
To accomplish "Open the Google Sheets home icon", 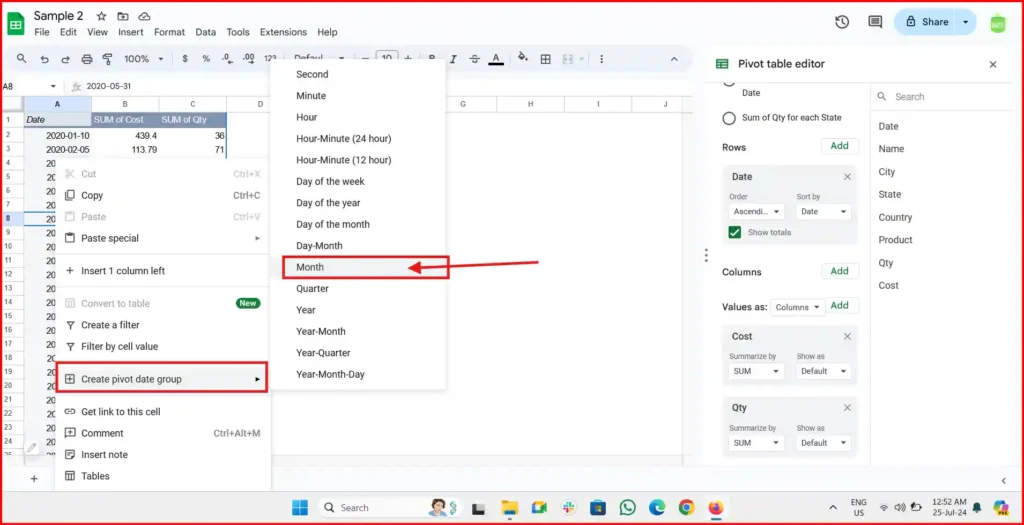I will pos(16,24).
